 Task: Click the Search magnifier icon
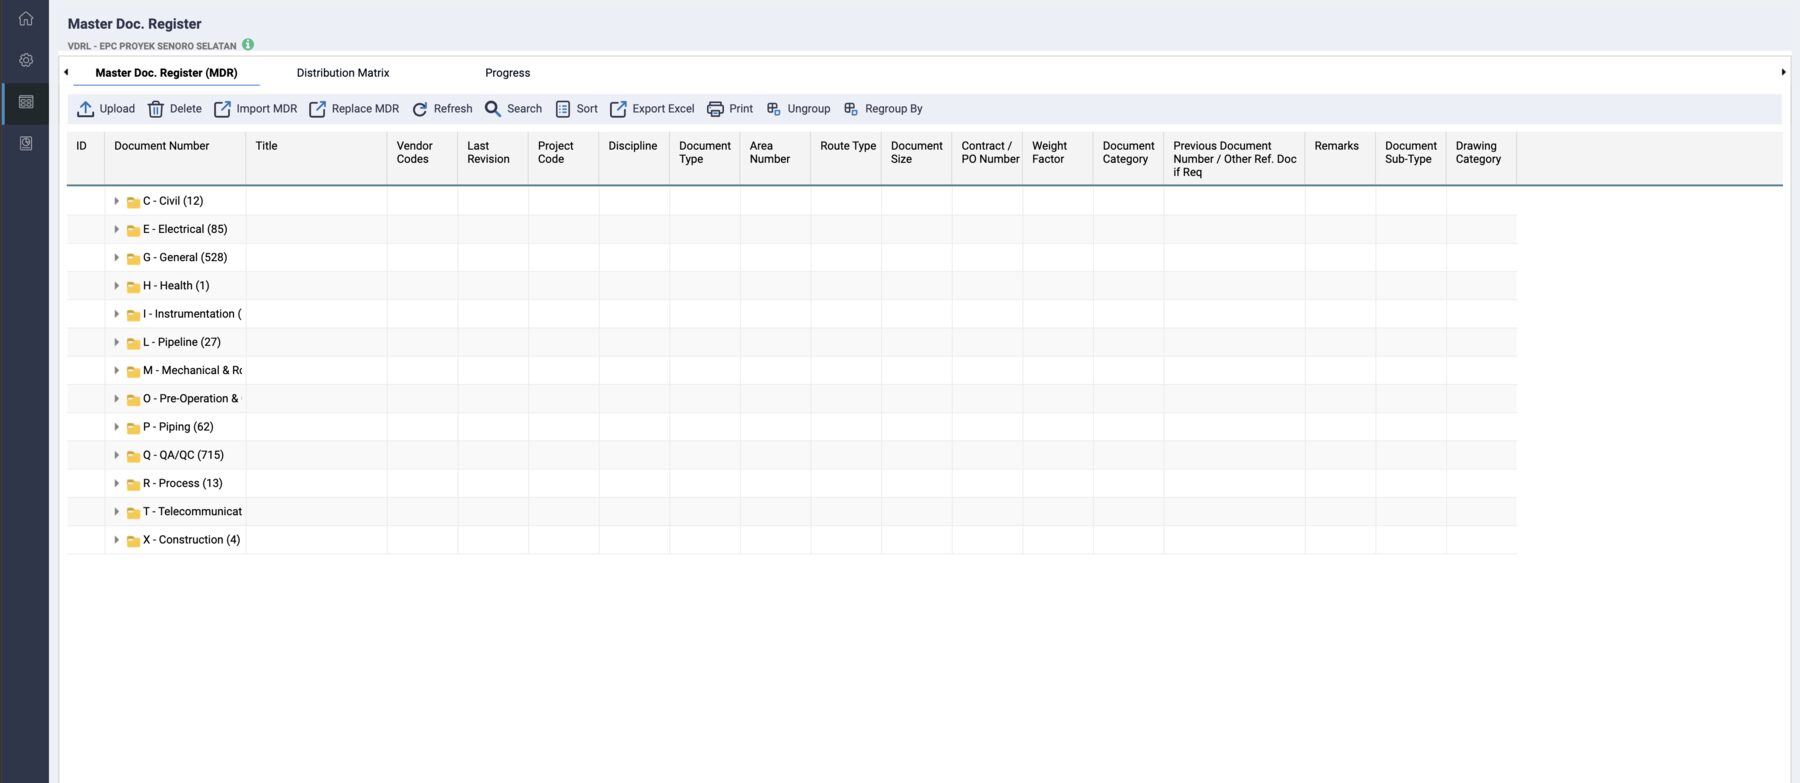493,109
